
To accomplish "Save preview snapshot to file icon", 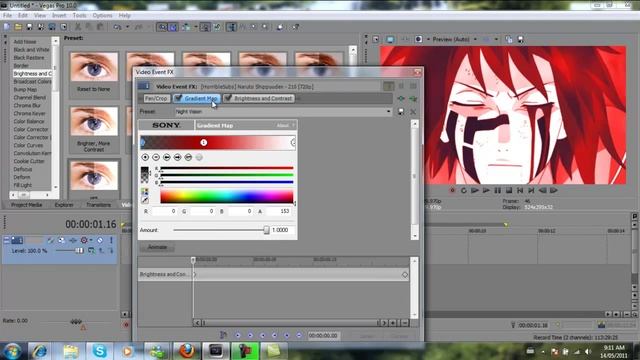I will pyautogui.click(x=520, y=40).
